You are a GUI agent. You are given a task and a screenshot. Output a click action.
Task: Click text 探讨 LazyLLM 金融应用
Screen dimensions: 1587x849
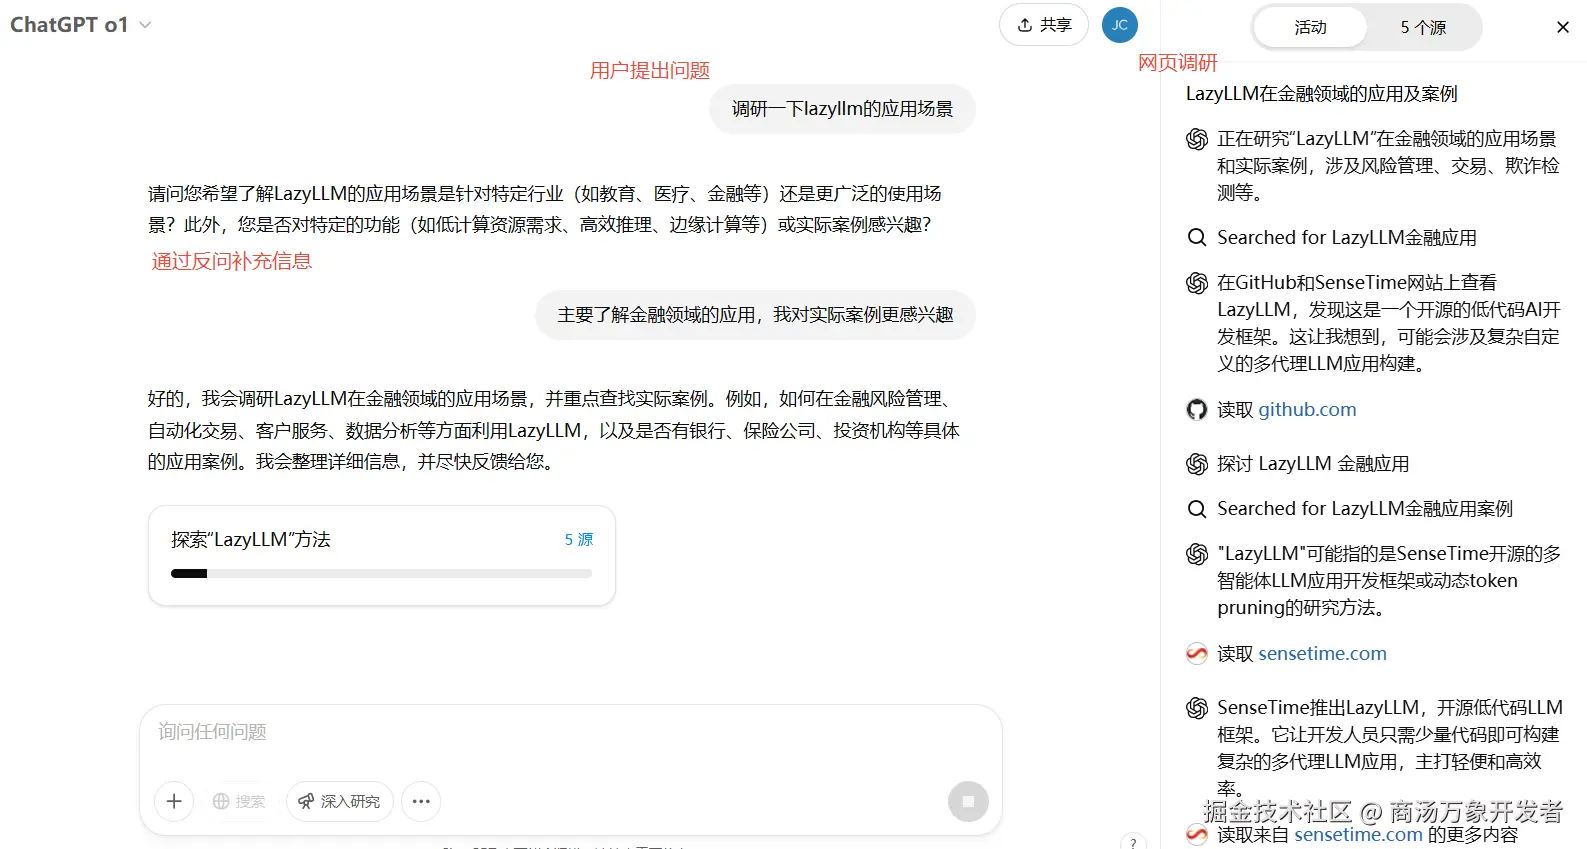1313,464
